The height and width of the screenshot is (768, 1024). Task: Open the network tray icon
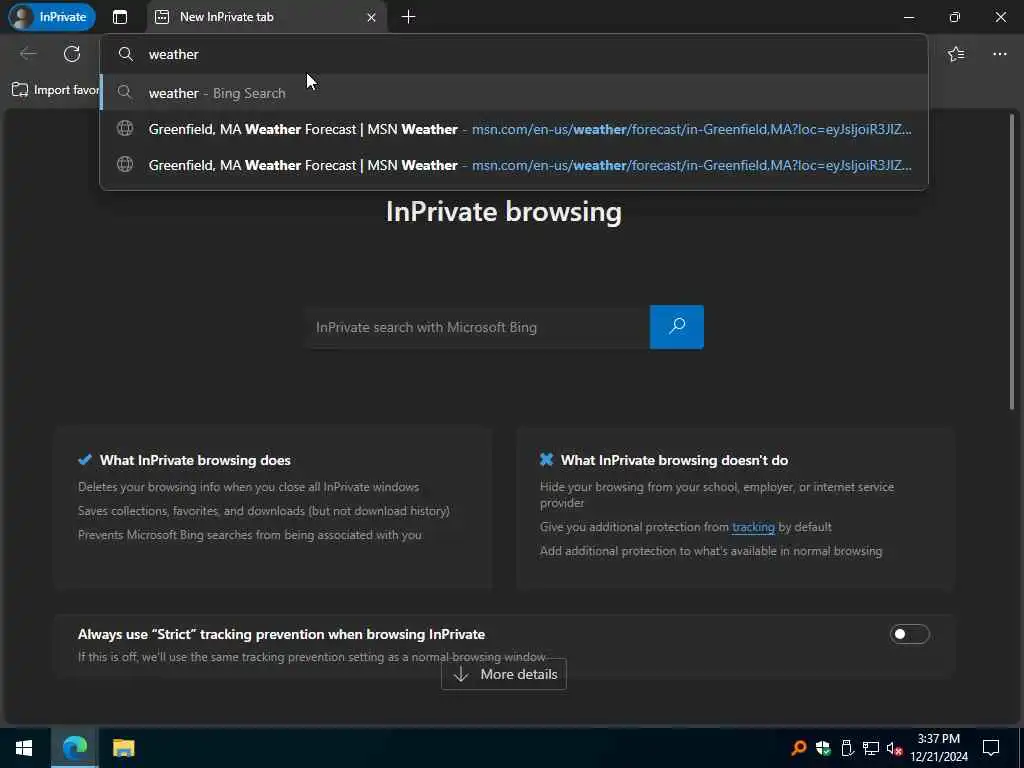pos(871,748)
